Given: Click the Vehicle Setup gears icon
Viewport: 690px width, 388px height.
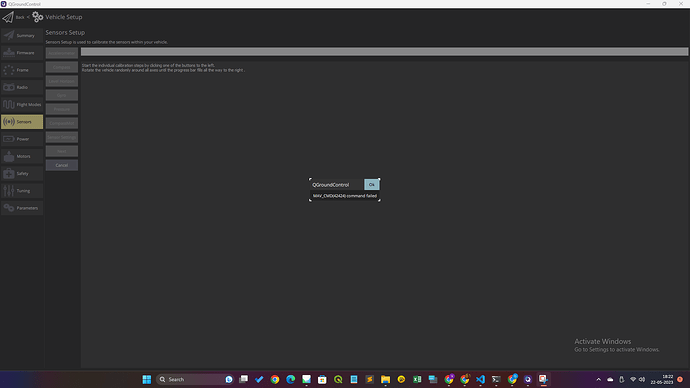Looking at the screenshot, I should [37, 17].
